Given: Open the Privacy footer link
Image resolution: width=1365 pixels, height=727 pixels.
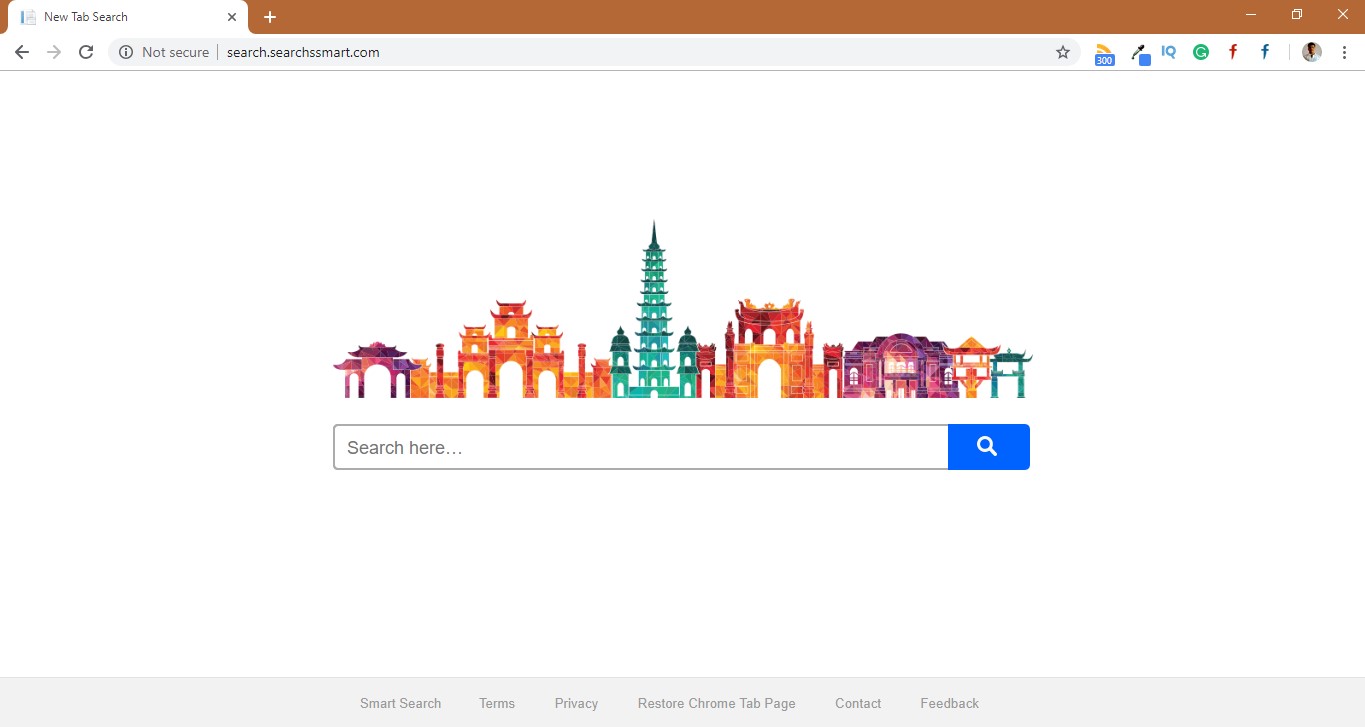Looking at the screenshot, I should 576,703.
